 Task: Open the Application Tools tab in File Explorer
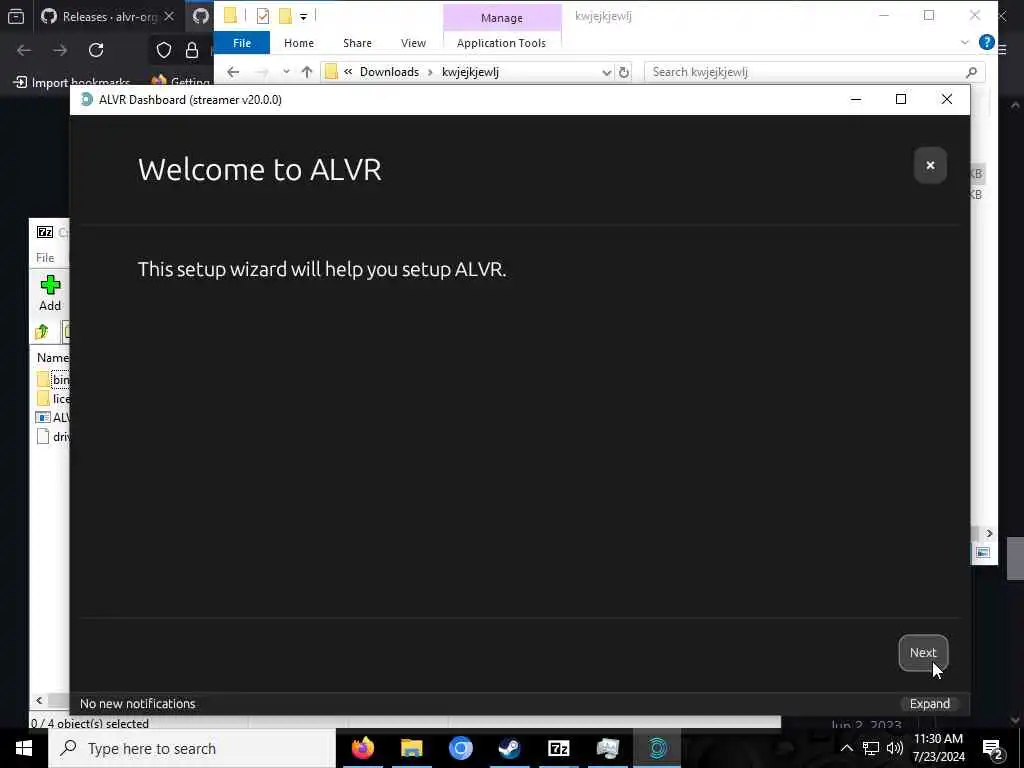pos(501,43)
